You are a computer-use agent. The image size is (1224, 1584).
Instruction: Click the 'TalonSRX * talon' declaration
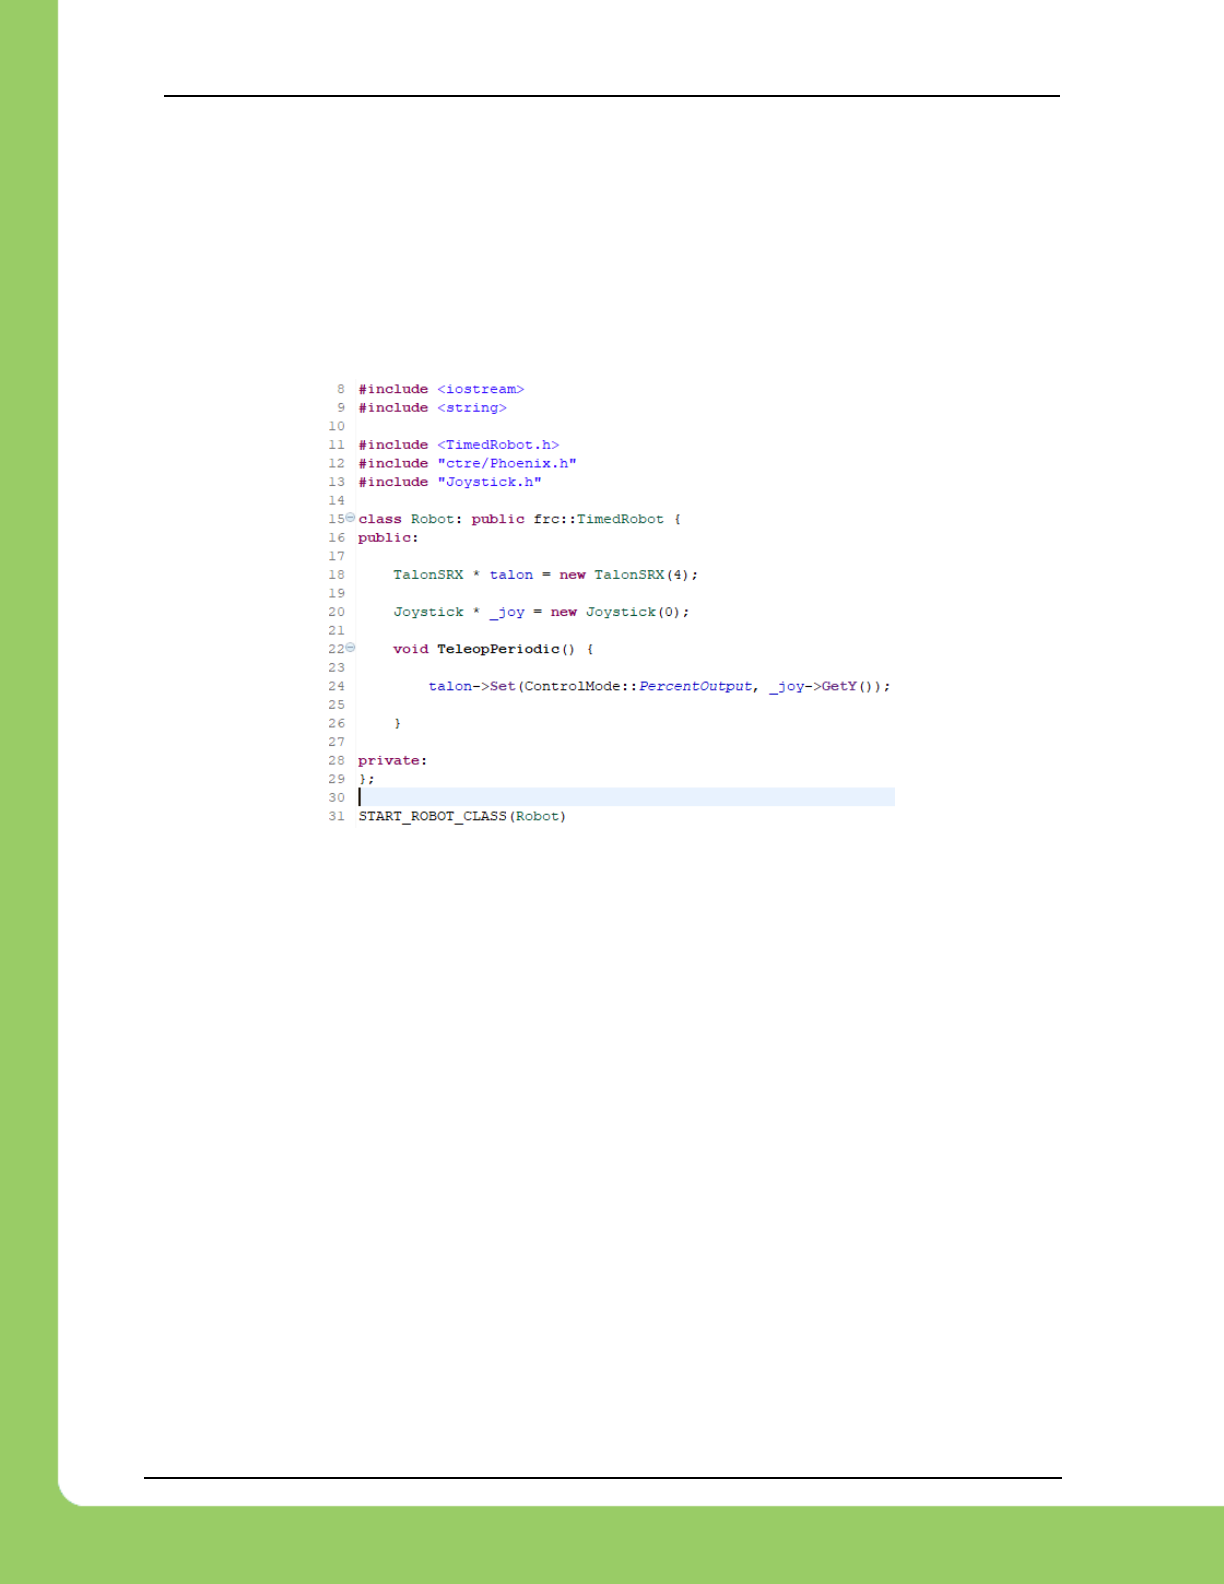point(463,575)
